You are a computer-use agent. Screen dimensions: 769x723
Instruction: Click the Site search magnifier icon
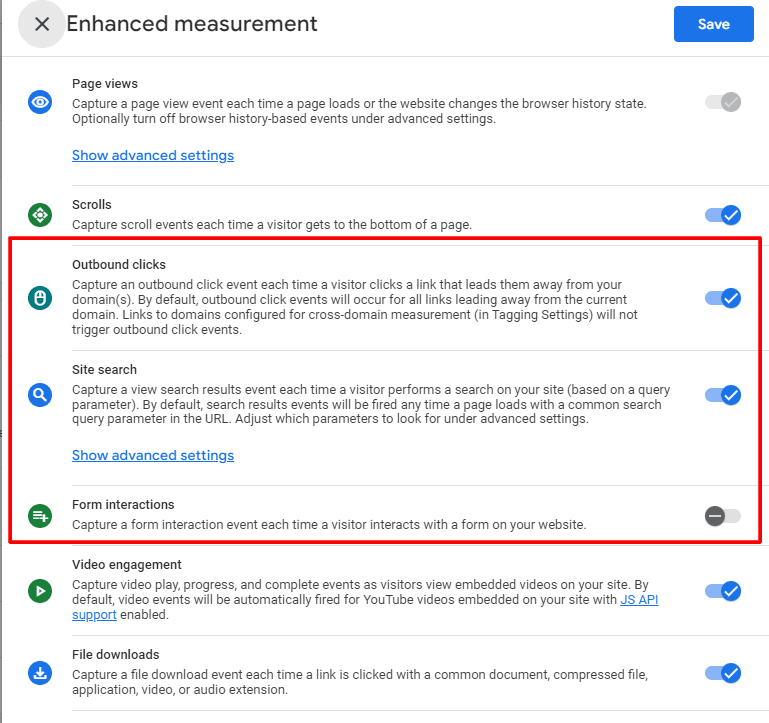click(40, 395)
